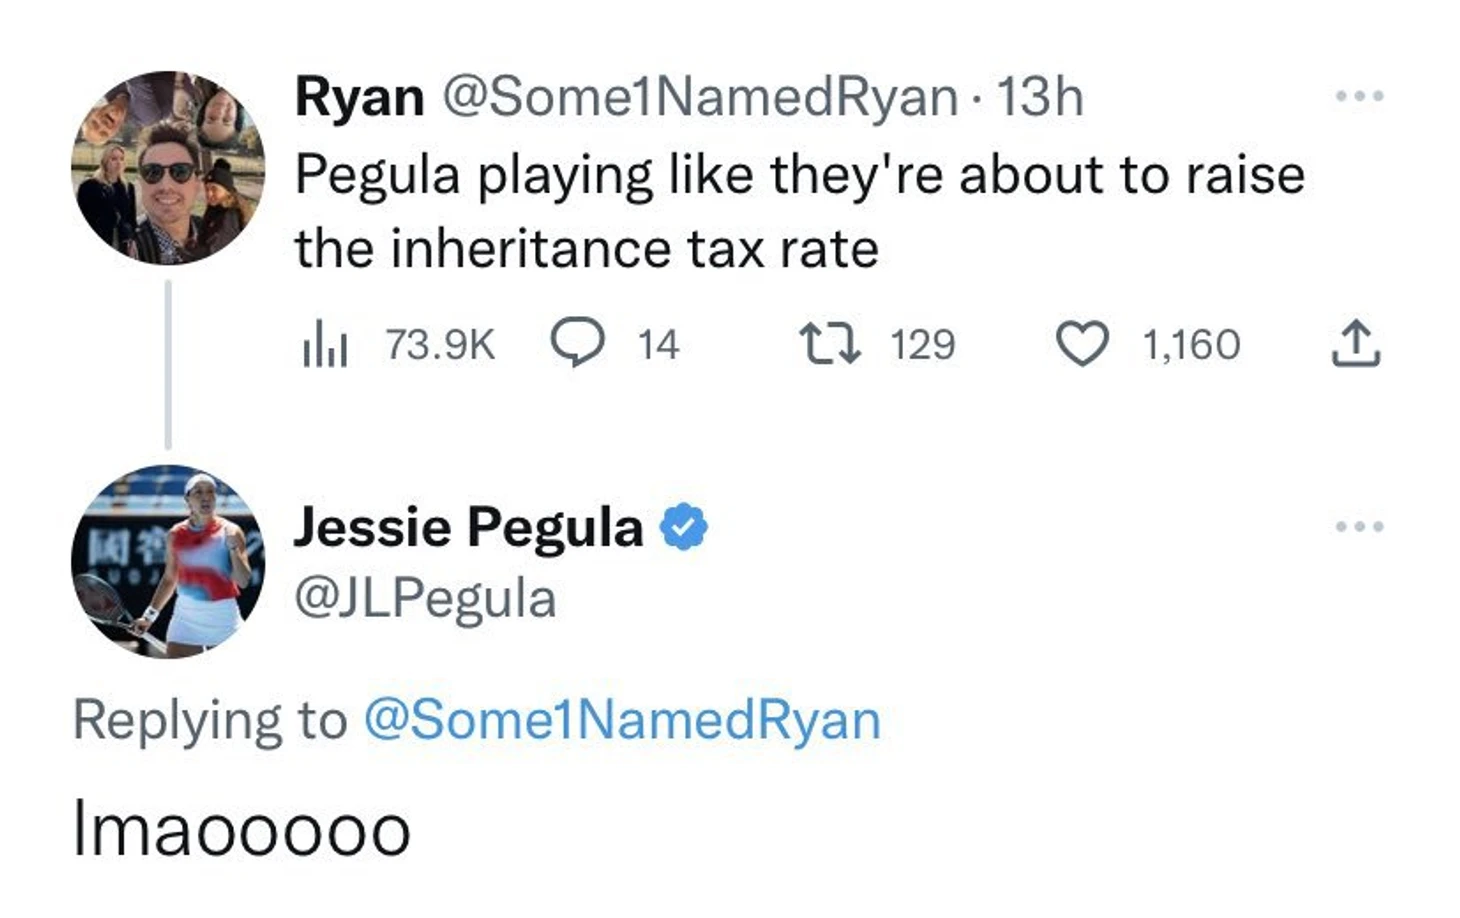The width and height of the screenshot is (1460, 918).
Task: Click Jessie Pegula's blue verified badge
Action: [x=683, y=527]
